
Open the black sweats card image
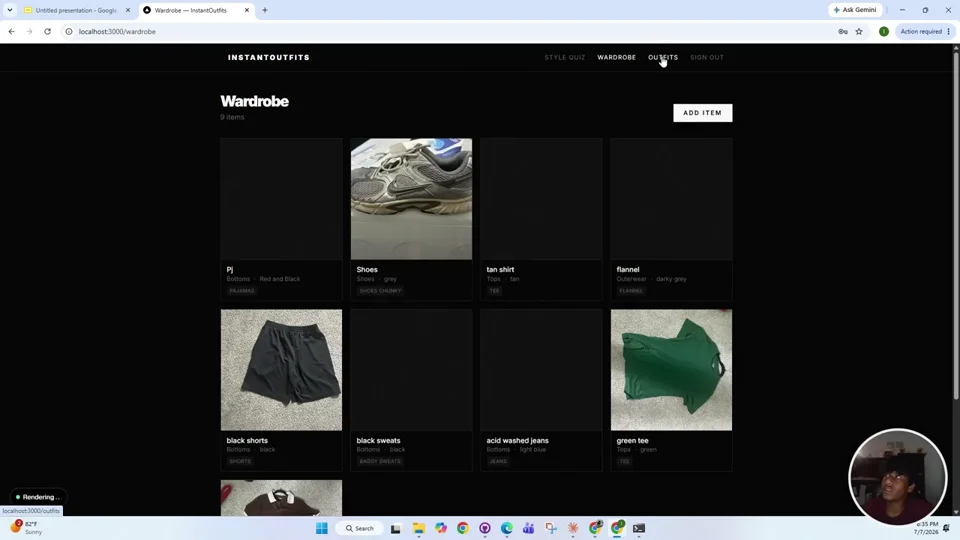tap(411, 370)
